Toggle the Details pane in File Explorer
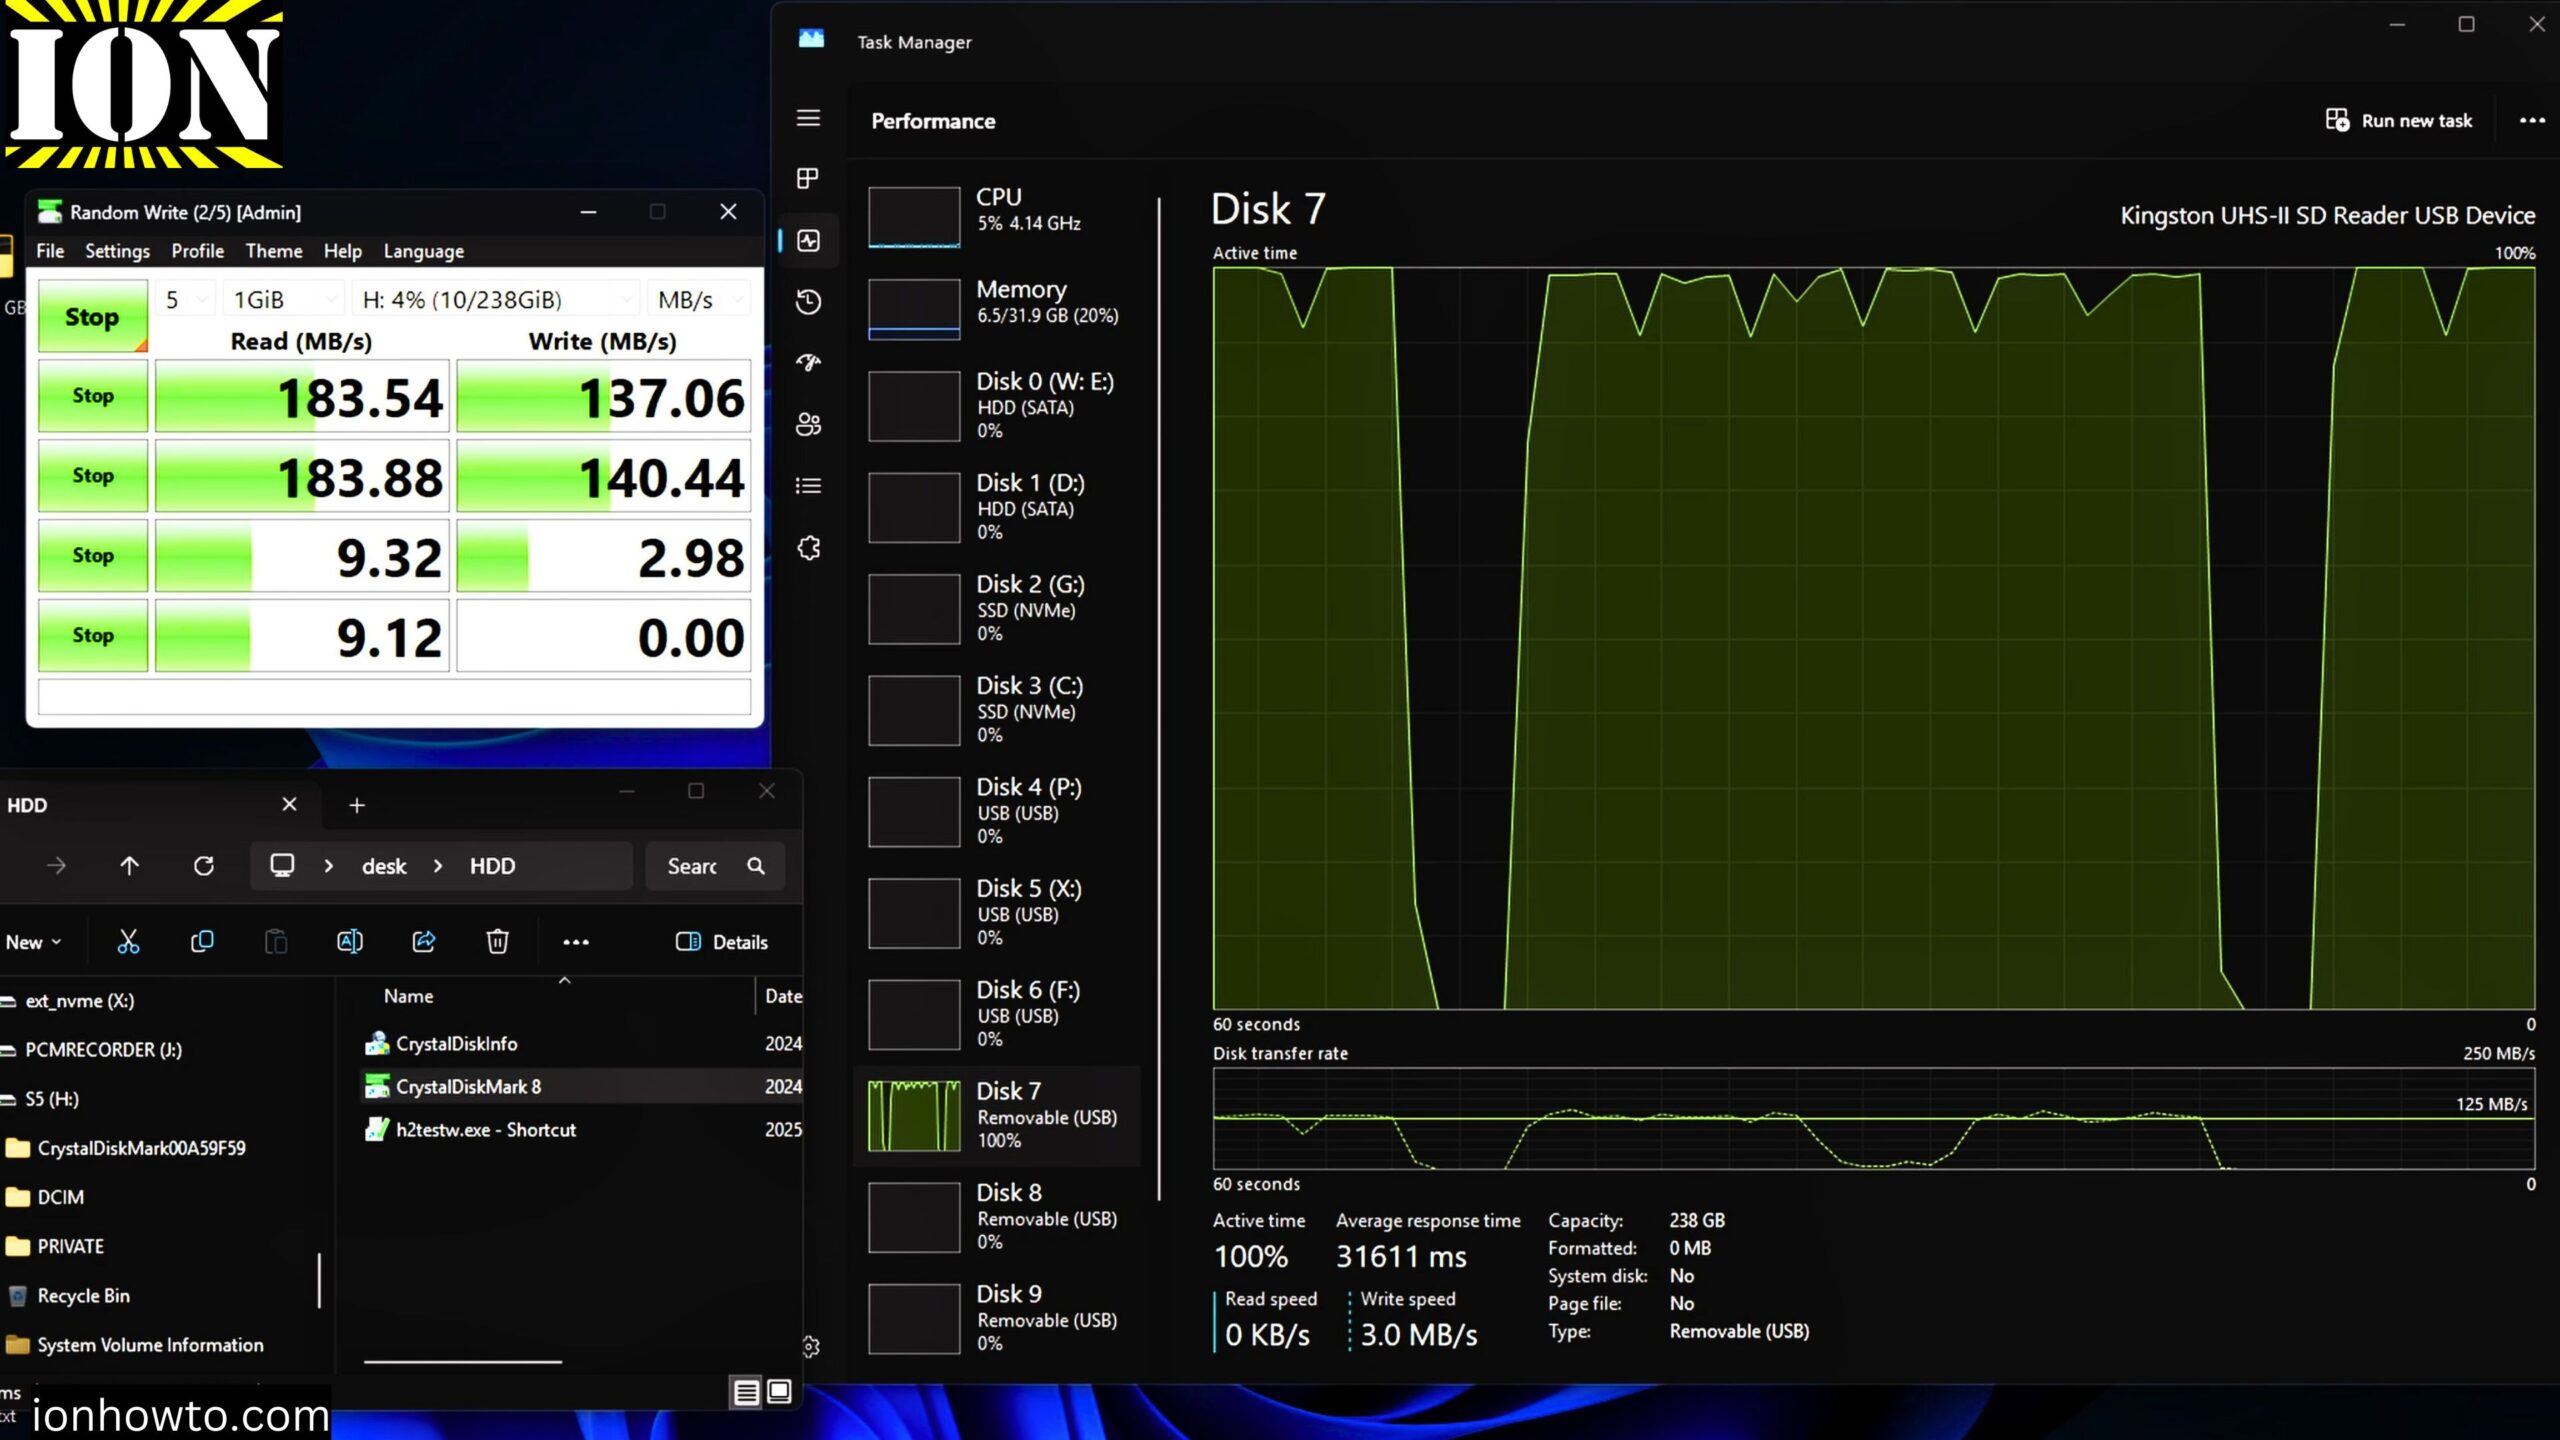This screenshot has height=1440, width=2560. point(722,941)
